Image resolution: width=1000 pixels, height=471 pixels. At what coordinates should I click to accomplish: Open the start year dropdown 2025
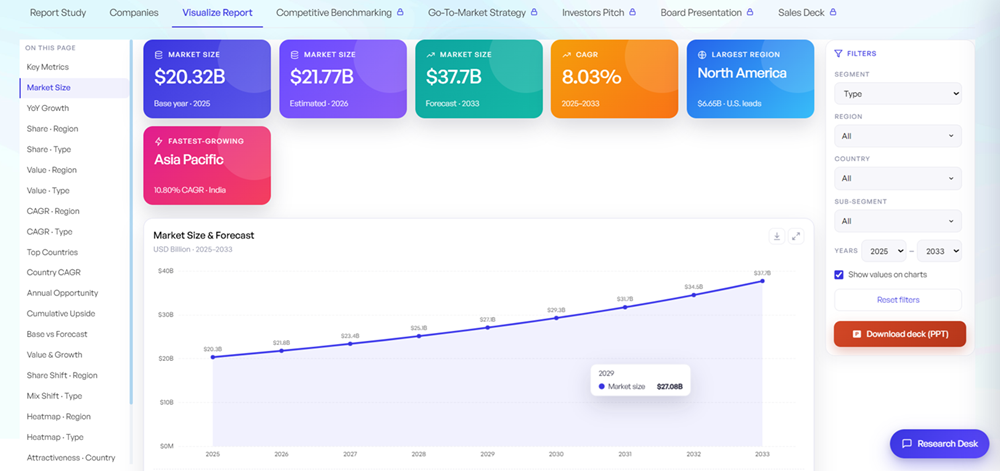(884, 251)
